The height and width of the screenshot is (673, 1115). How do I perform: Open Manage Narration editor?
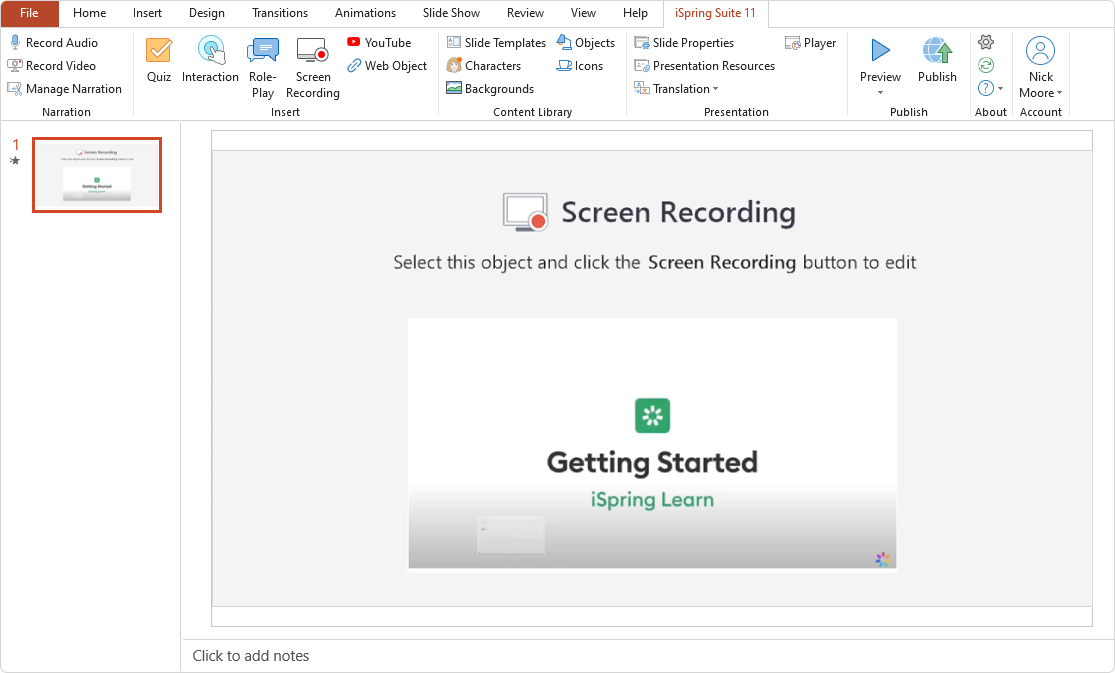65,89
